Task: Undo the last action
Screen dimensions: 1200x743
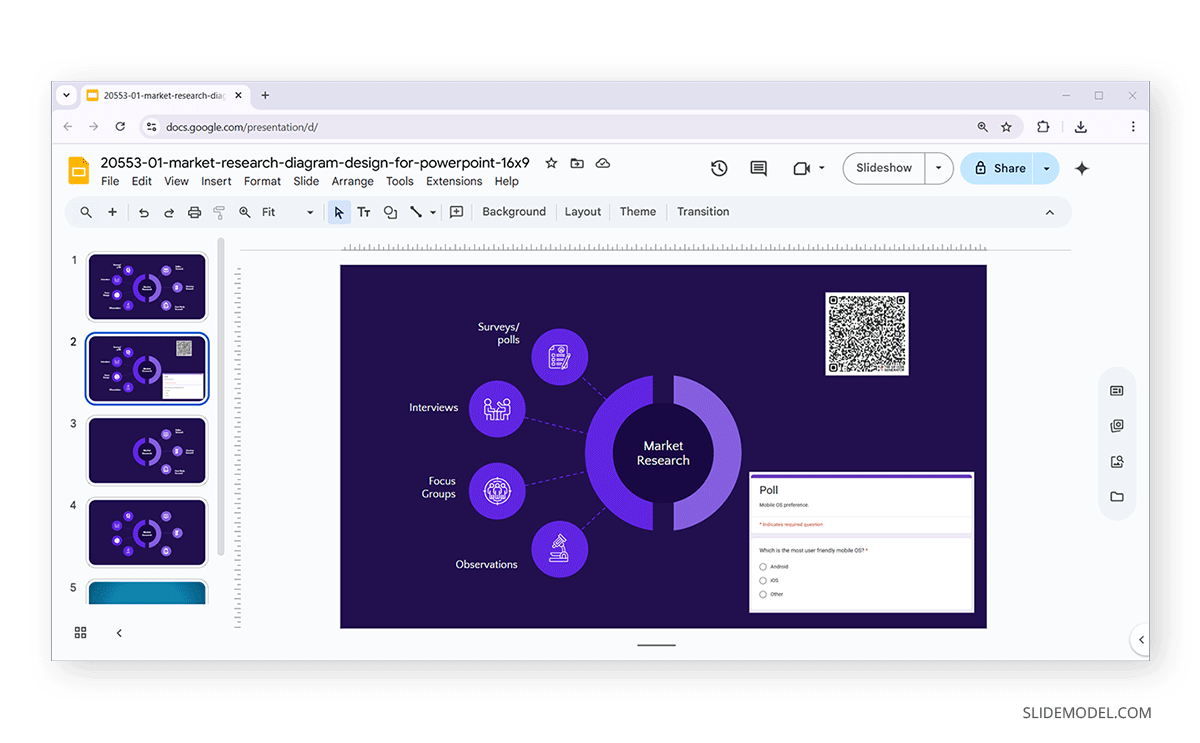Action: [145, 212]
